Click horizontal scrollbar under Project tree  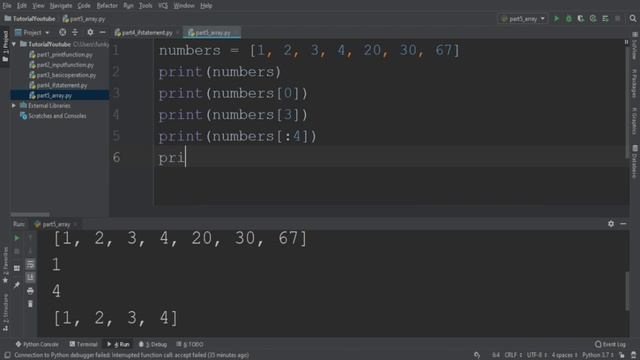pyautogui.click(x=30, y=214)
